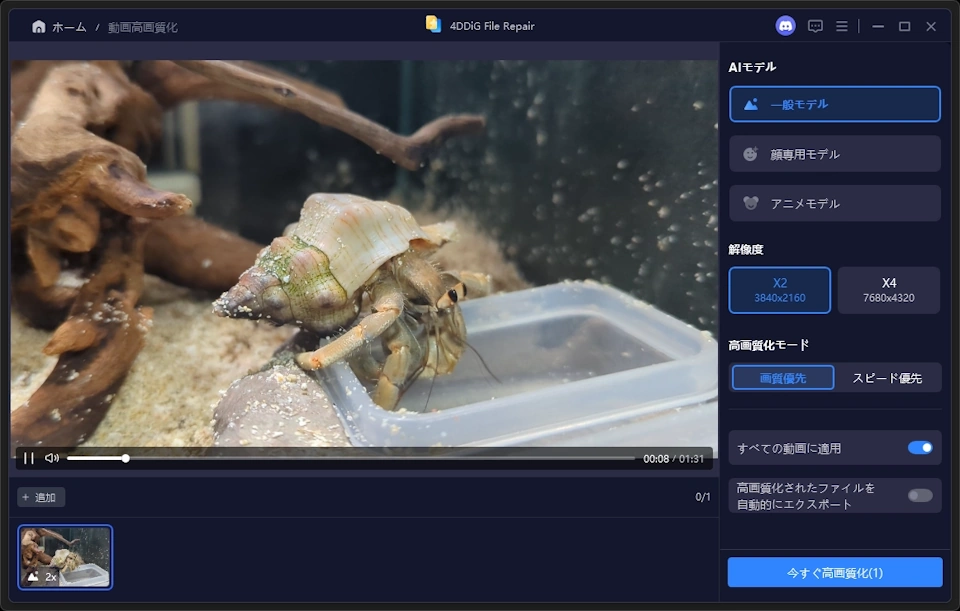This screenshot has height=611, width=960.
Task: Select the アニメモデル AI model
Action: 834,203
